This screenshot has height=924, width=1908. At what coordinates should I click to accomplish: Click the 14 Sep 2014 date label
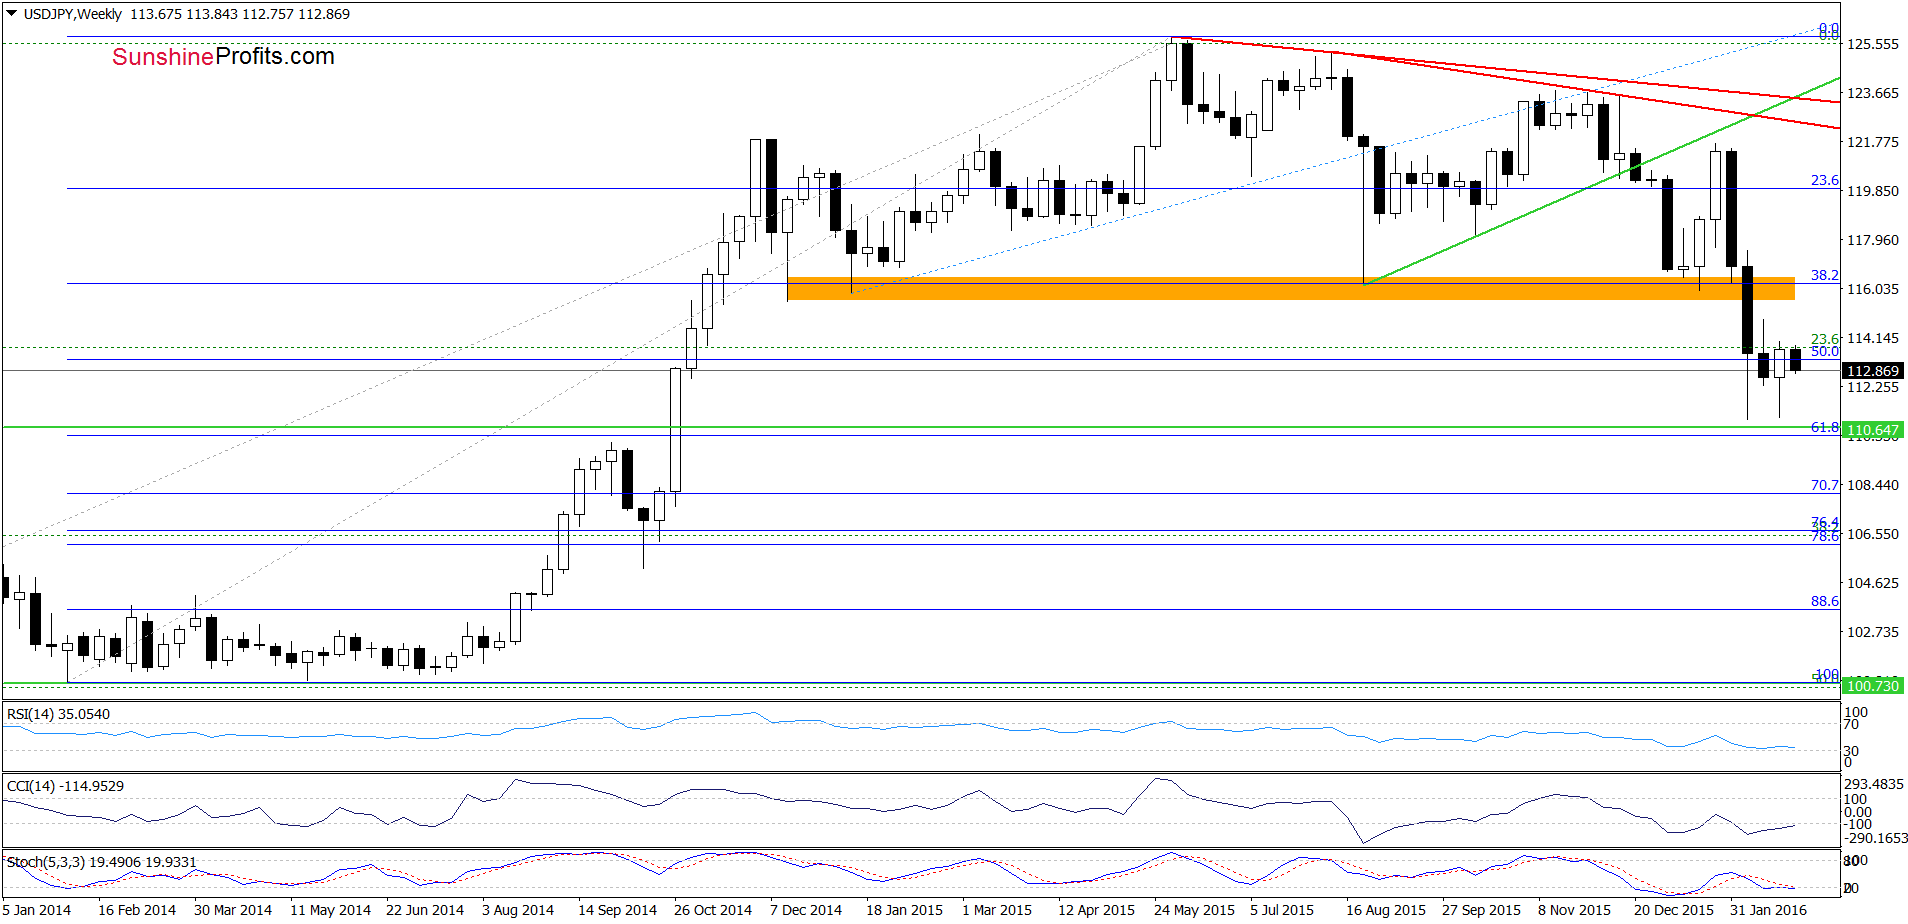click(x=617, y=910)
